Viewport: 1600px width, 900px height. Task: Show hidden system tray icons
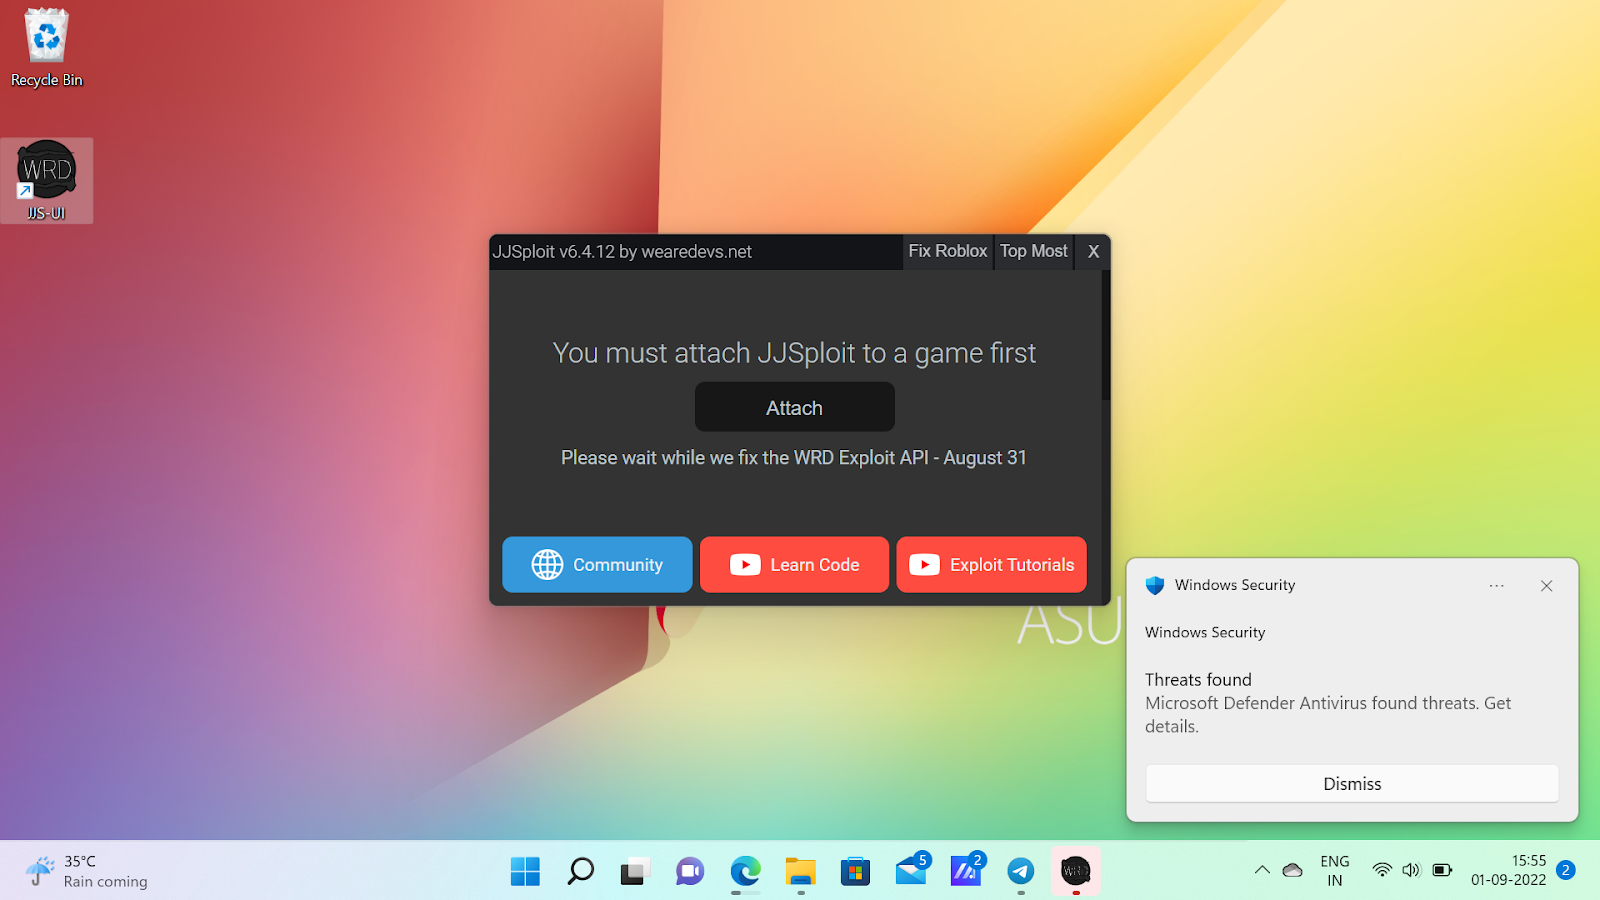tap(1262, 870)
